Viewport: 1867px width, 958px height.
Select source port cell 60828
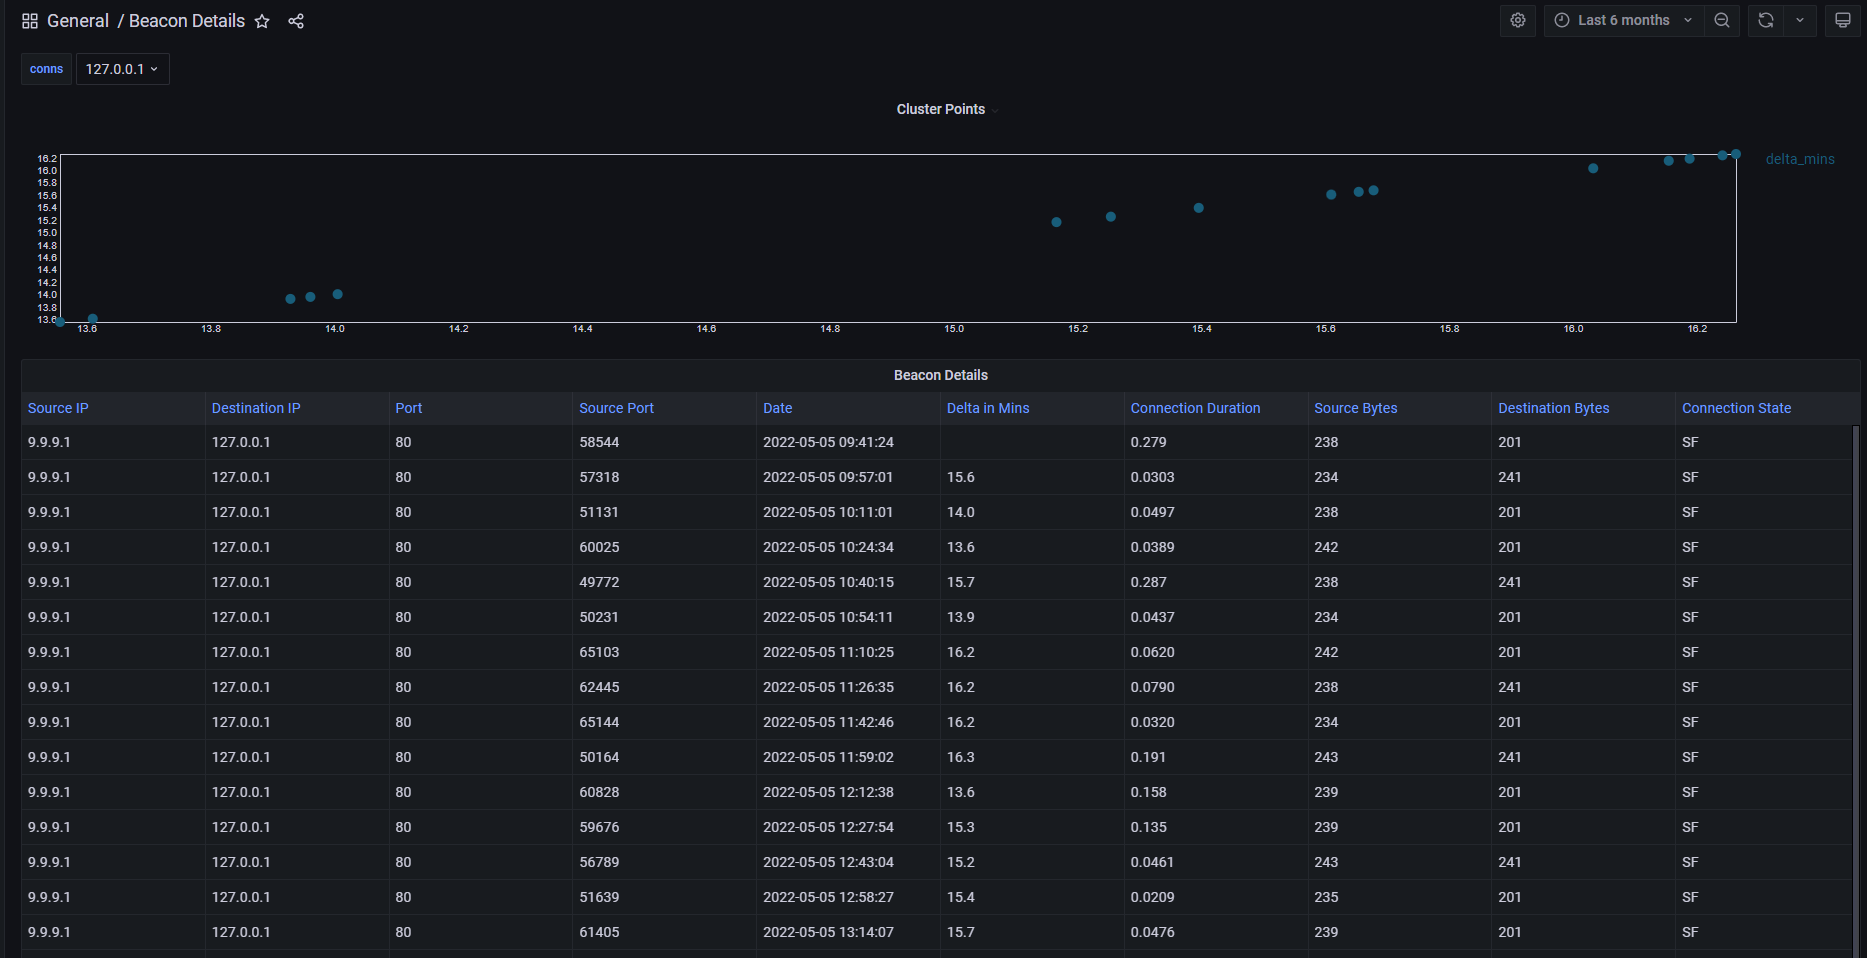tap(665, 792)
